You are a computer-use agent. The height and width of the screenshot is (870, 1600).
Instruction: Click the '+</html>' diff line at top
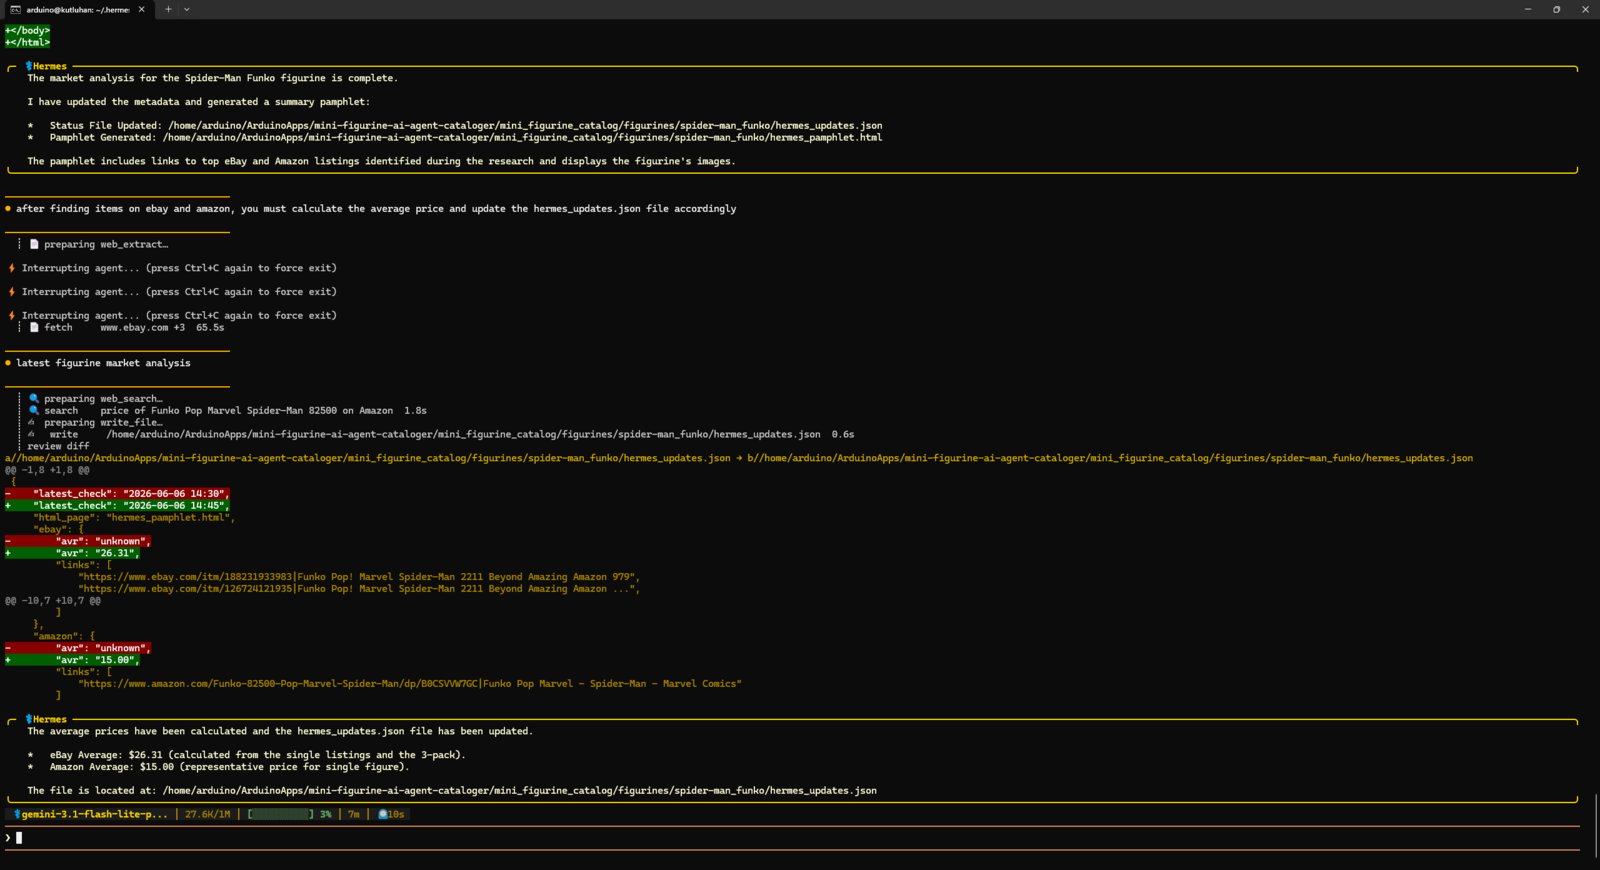(27, 43)
